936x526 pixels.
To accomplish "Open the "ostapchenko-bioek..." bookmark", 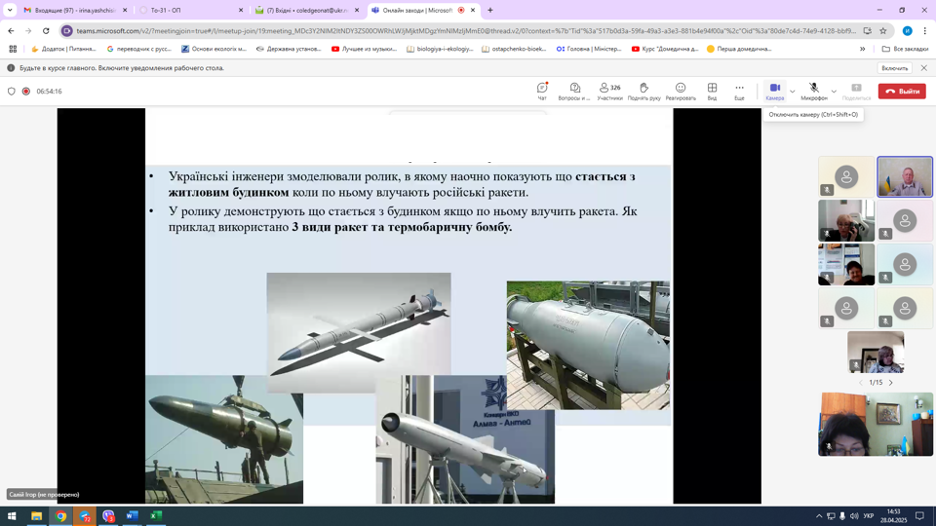I will coord(514,49).
